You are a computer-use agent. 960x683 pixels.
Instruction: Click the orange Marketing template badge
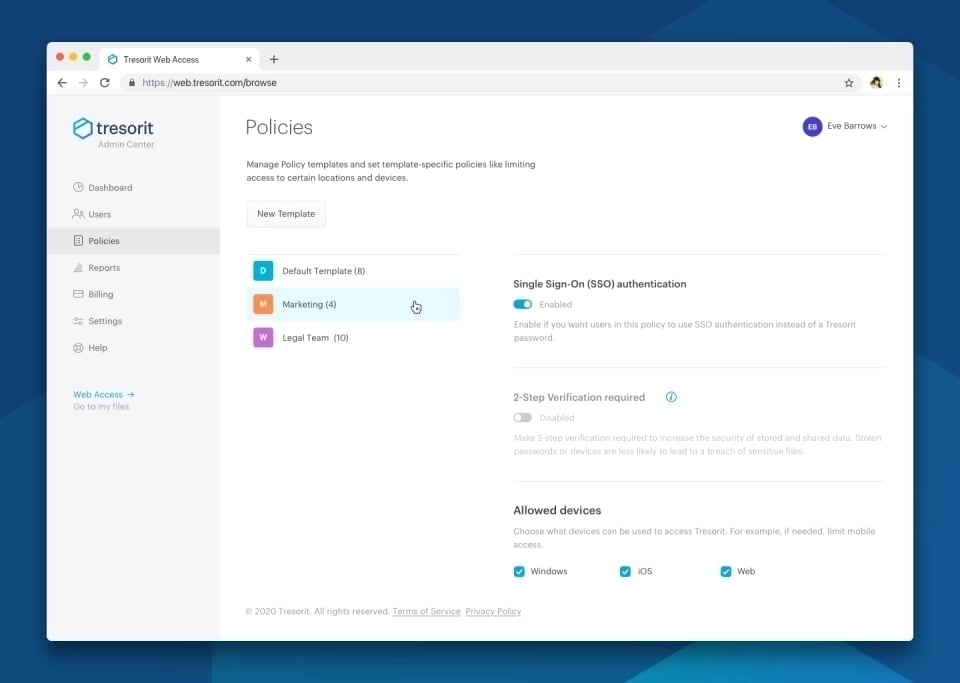pos(263,304)
